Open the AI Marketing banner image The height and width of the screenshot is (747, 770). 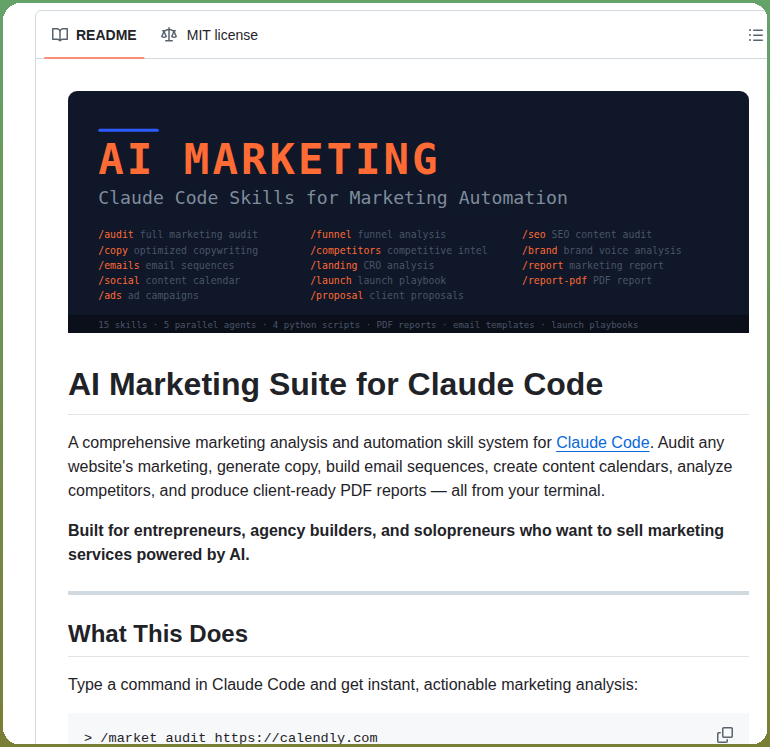pos(408,212)
